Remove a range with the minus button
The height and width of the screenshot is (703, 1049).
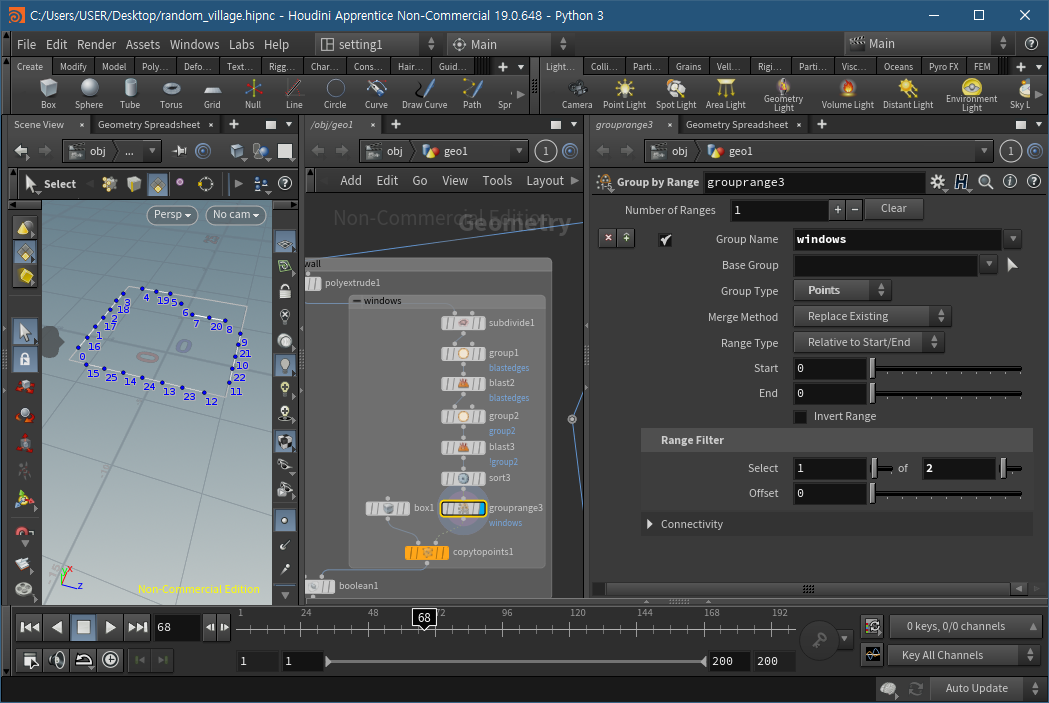point(854,210)
